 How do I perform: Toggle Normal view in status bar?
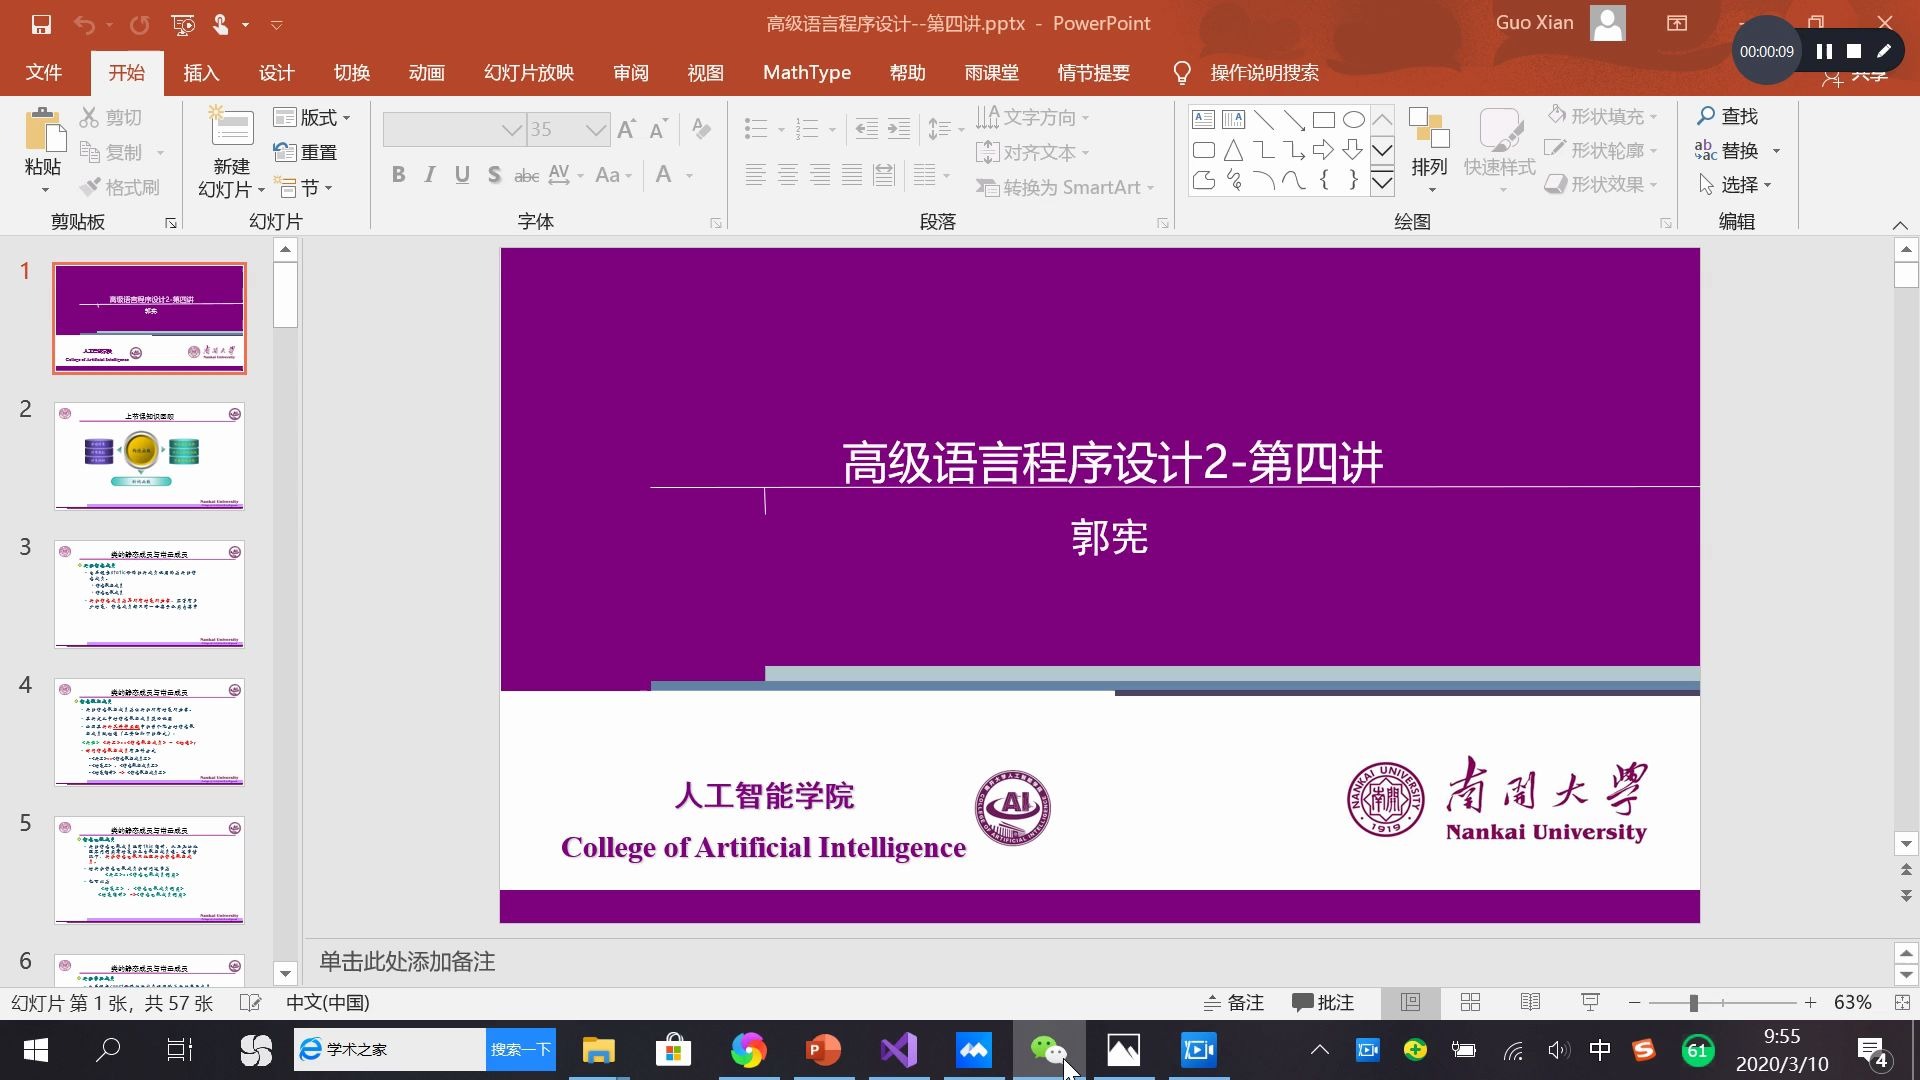coord(1411,1002)
